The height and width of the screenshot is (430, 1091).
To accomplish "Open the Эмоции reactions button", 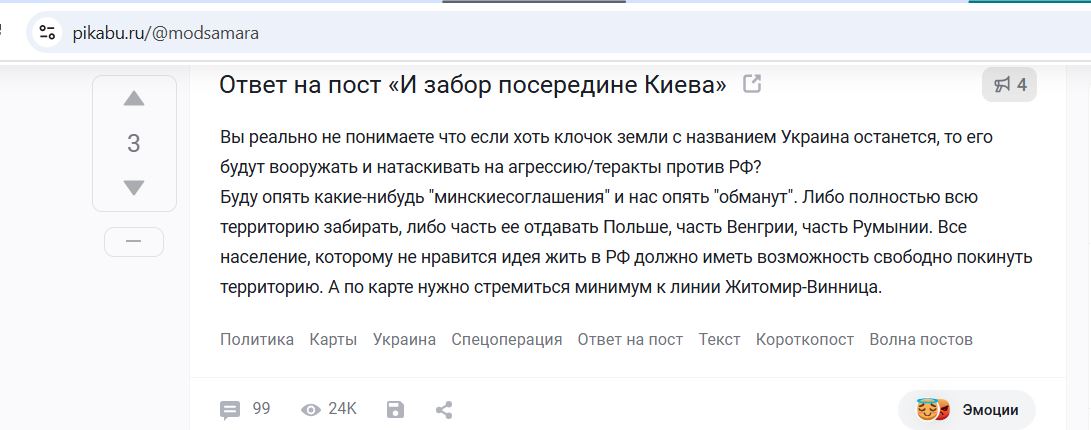I will pos(967,410).
